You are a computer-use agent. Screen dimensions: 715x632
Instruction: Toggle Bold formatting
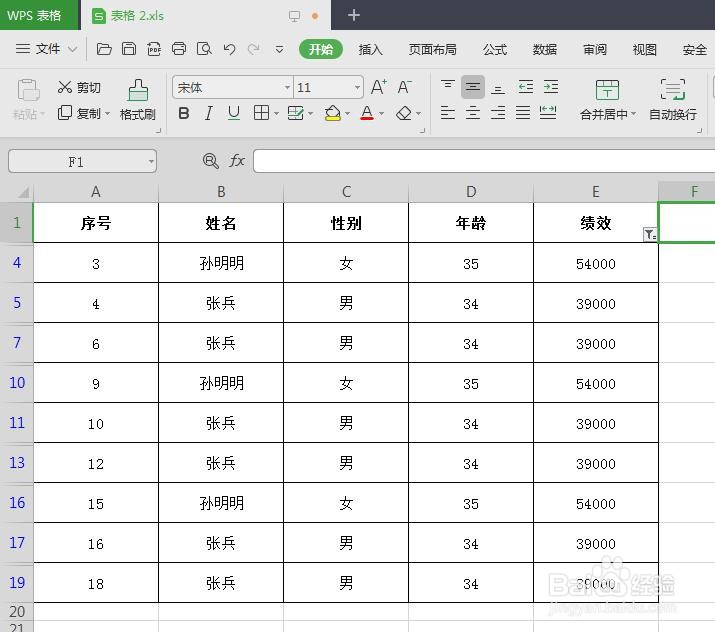[184, 113]
